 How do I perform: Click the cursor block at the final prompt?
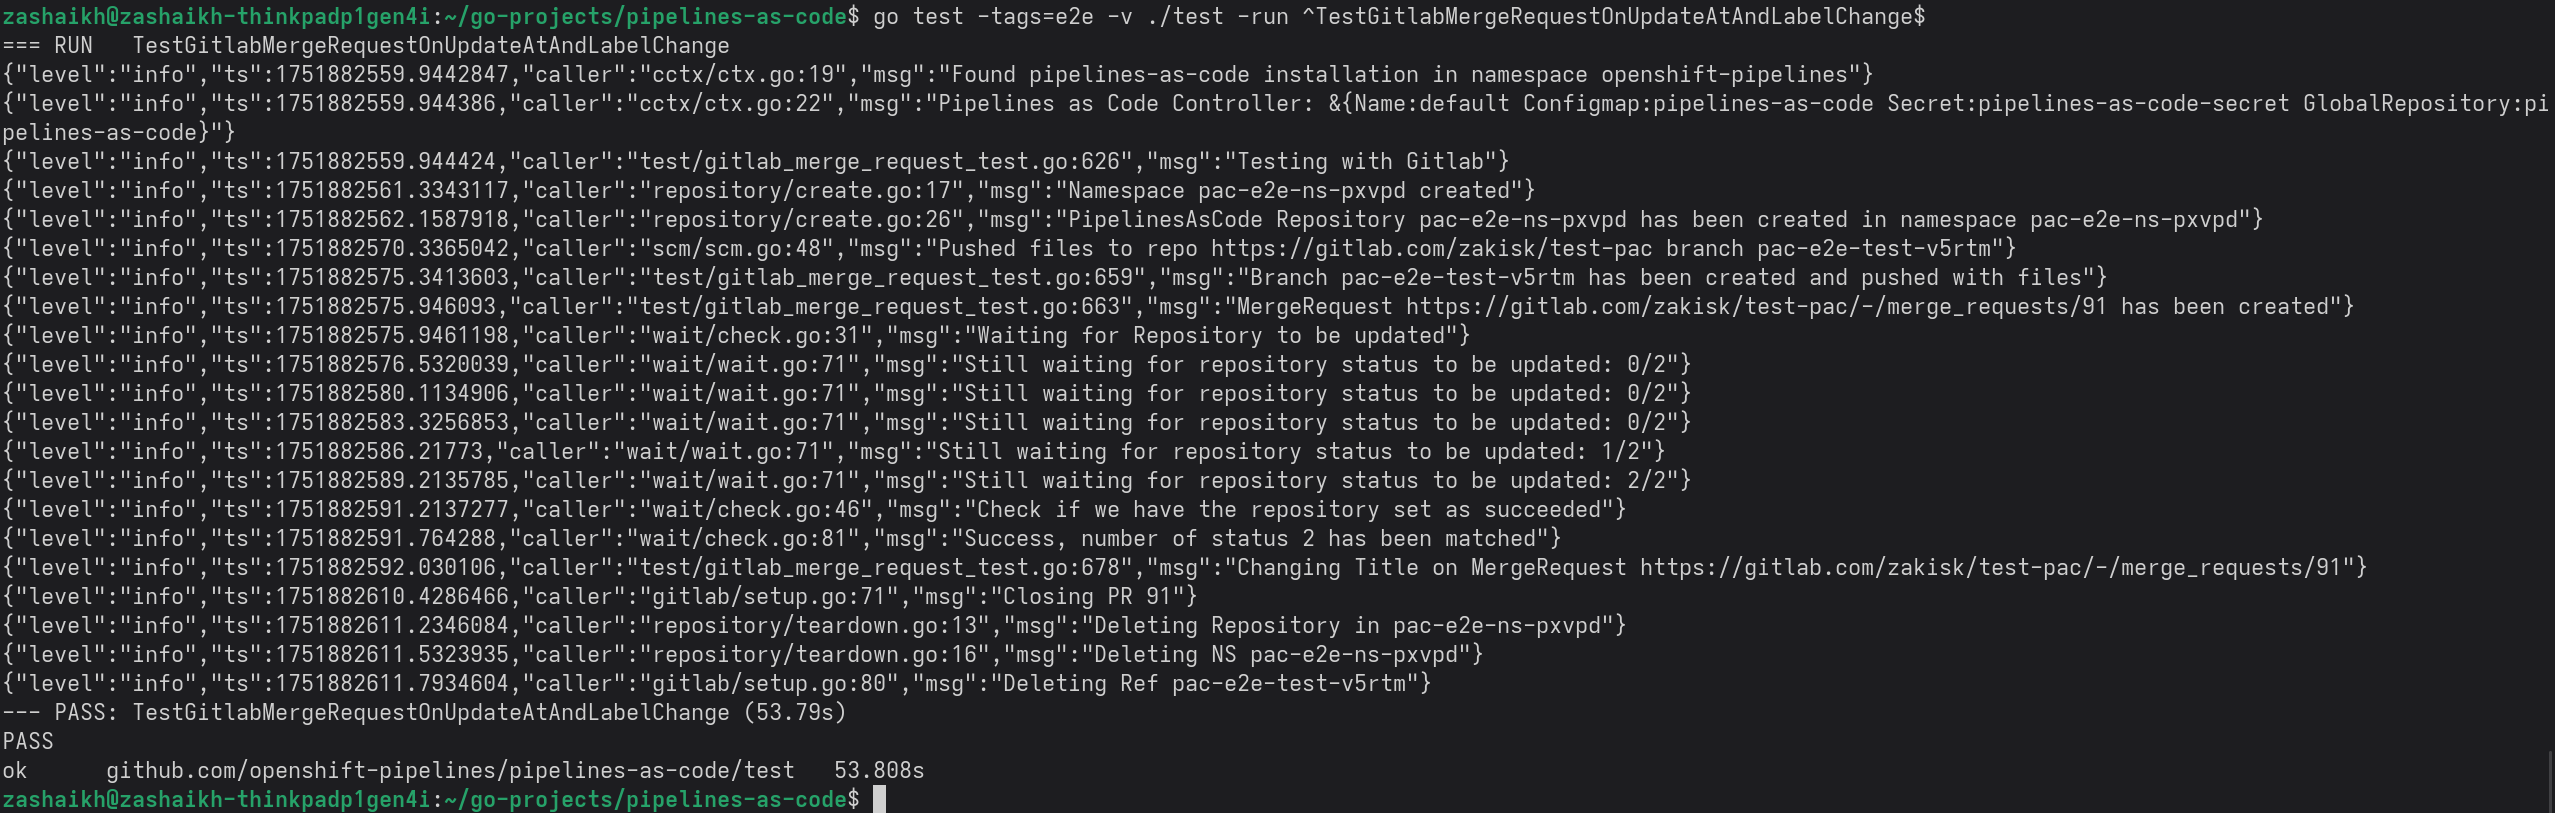tap(879, 799)
